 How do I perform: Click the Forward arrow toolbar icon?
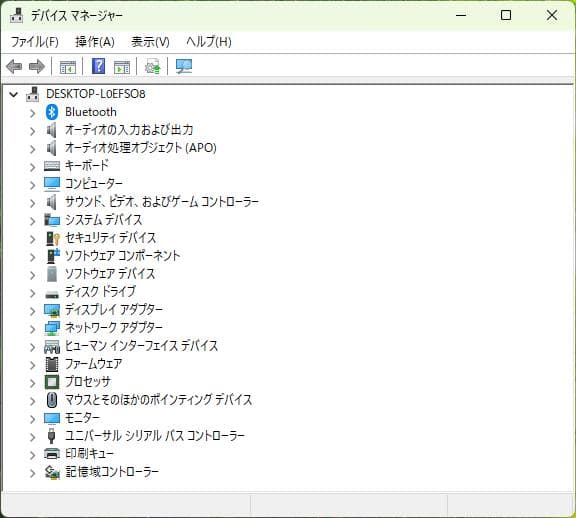[x=37, y=66]
